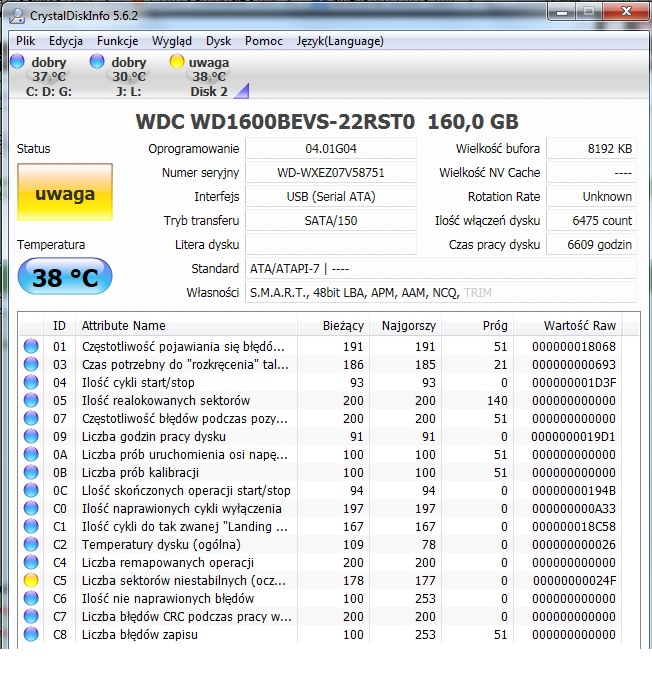652x691 pixels.
Task: Click the disk title WDC WD1600BEVS-22RST0
Action: [x=275, y=122]
